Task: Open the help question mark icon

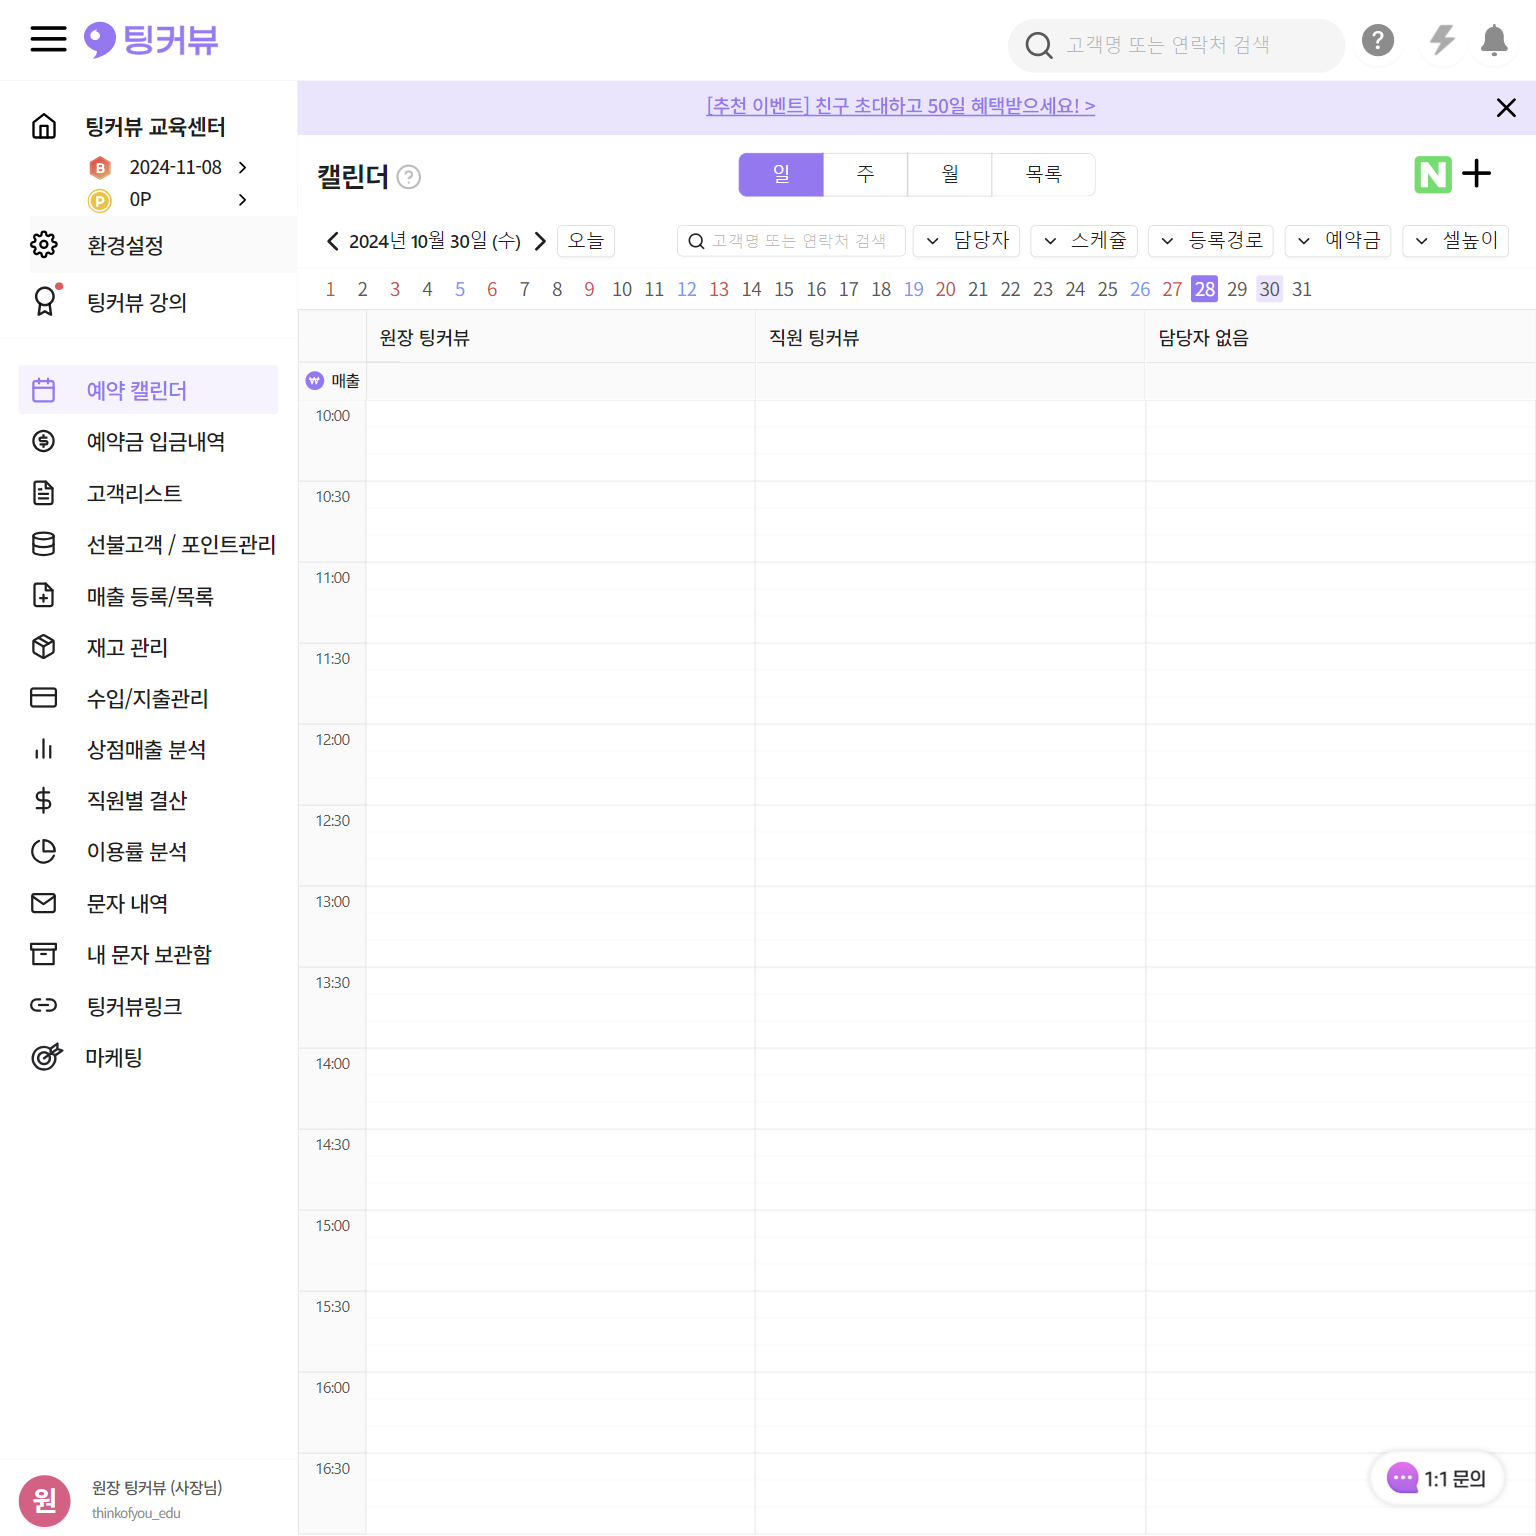Action: [1378, 40]
